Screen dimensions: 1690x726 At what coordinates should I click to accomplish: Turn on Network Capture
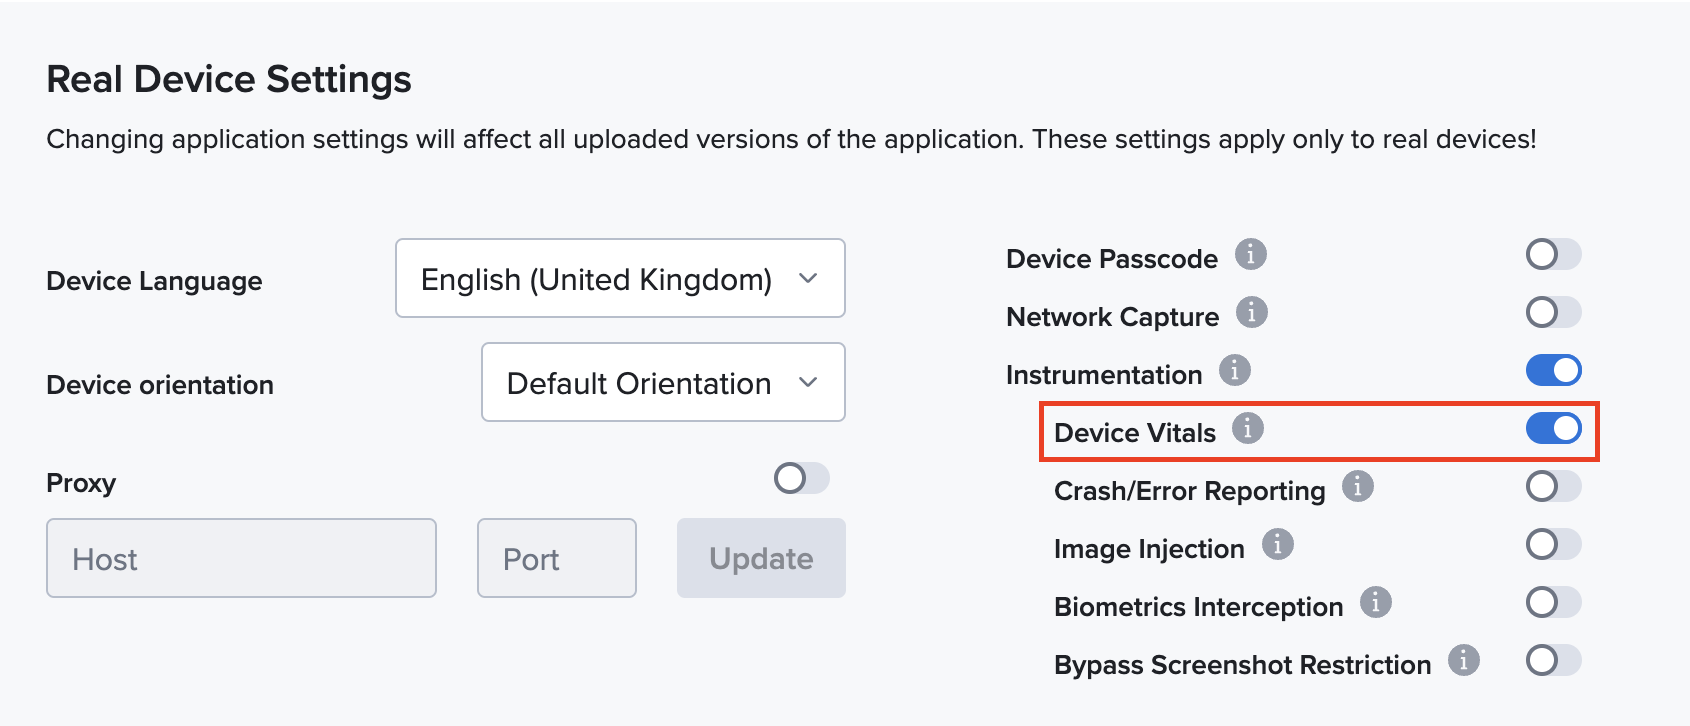click(1552, 313)
